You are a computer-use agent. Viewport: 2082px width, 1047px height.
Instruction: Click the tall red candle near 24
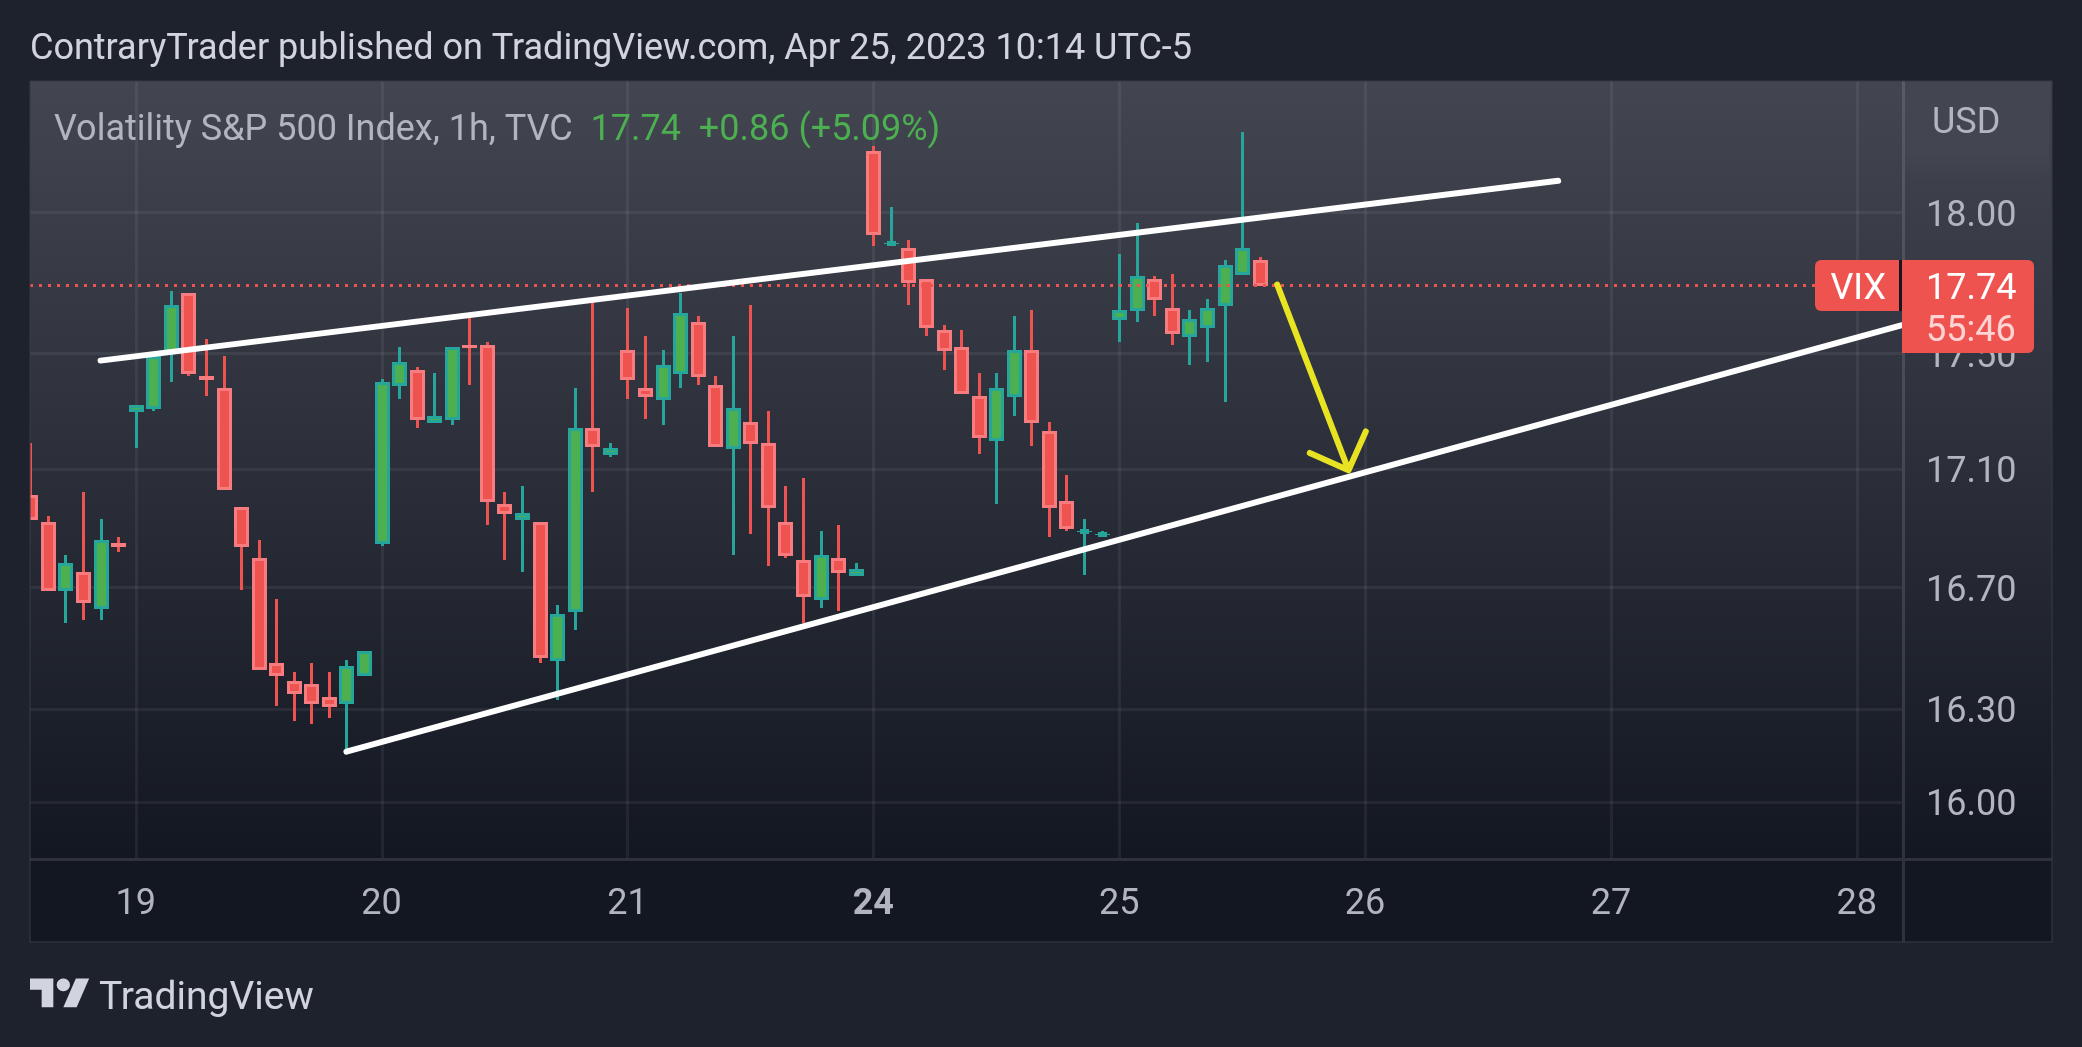[x=873, y=193]
